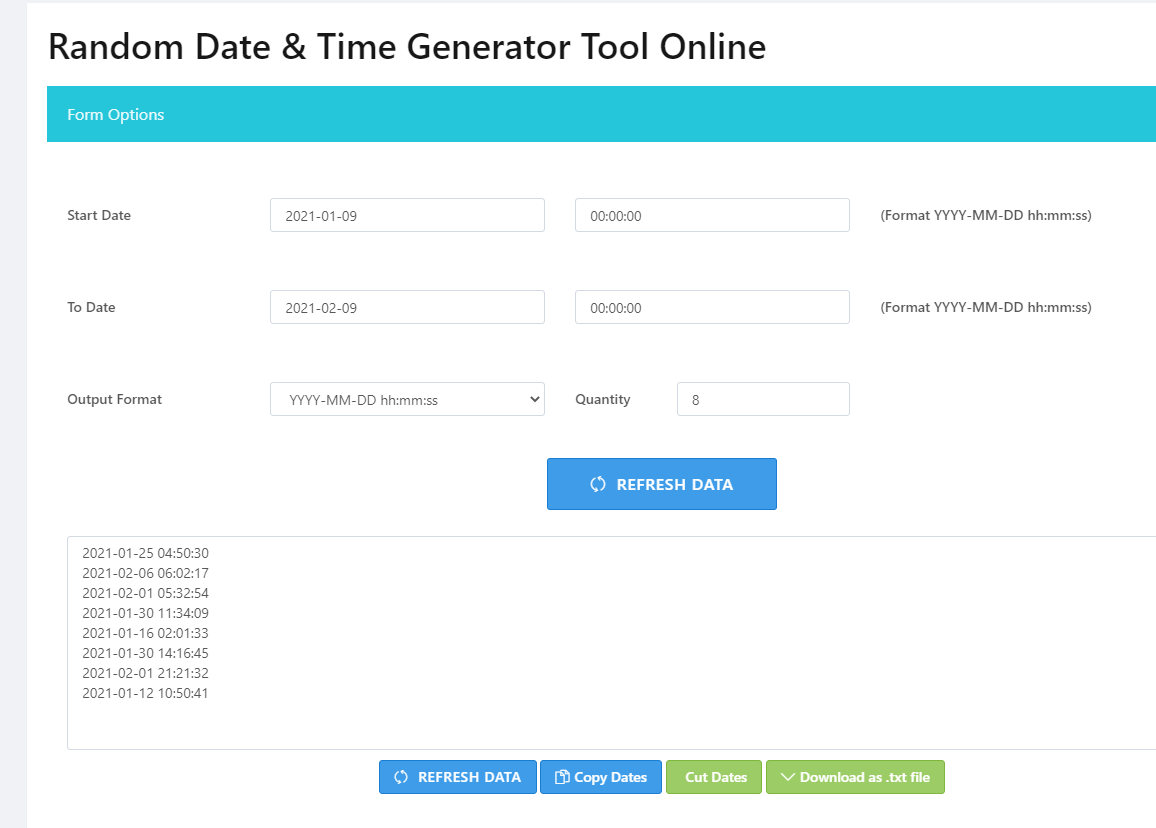This screenshot has width=1156, height=828.
Task: Focus the Start Date field showing 2021-01-09
Action: coord(407,215)
